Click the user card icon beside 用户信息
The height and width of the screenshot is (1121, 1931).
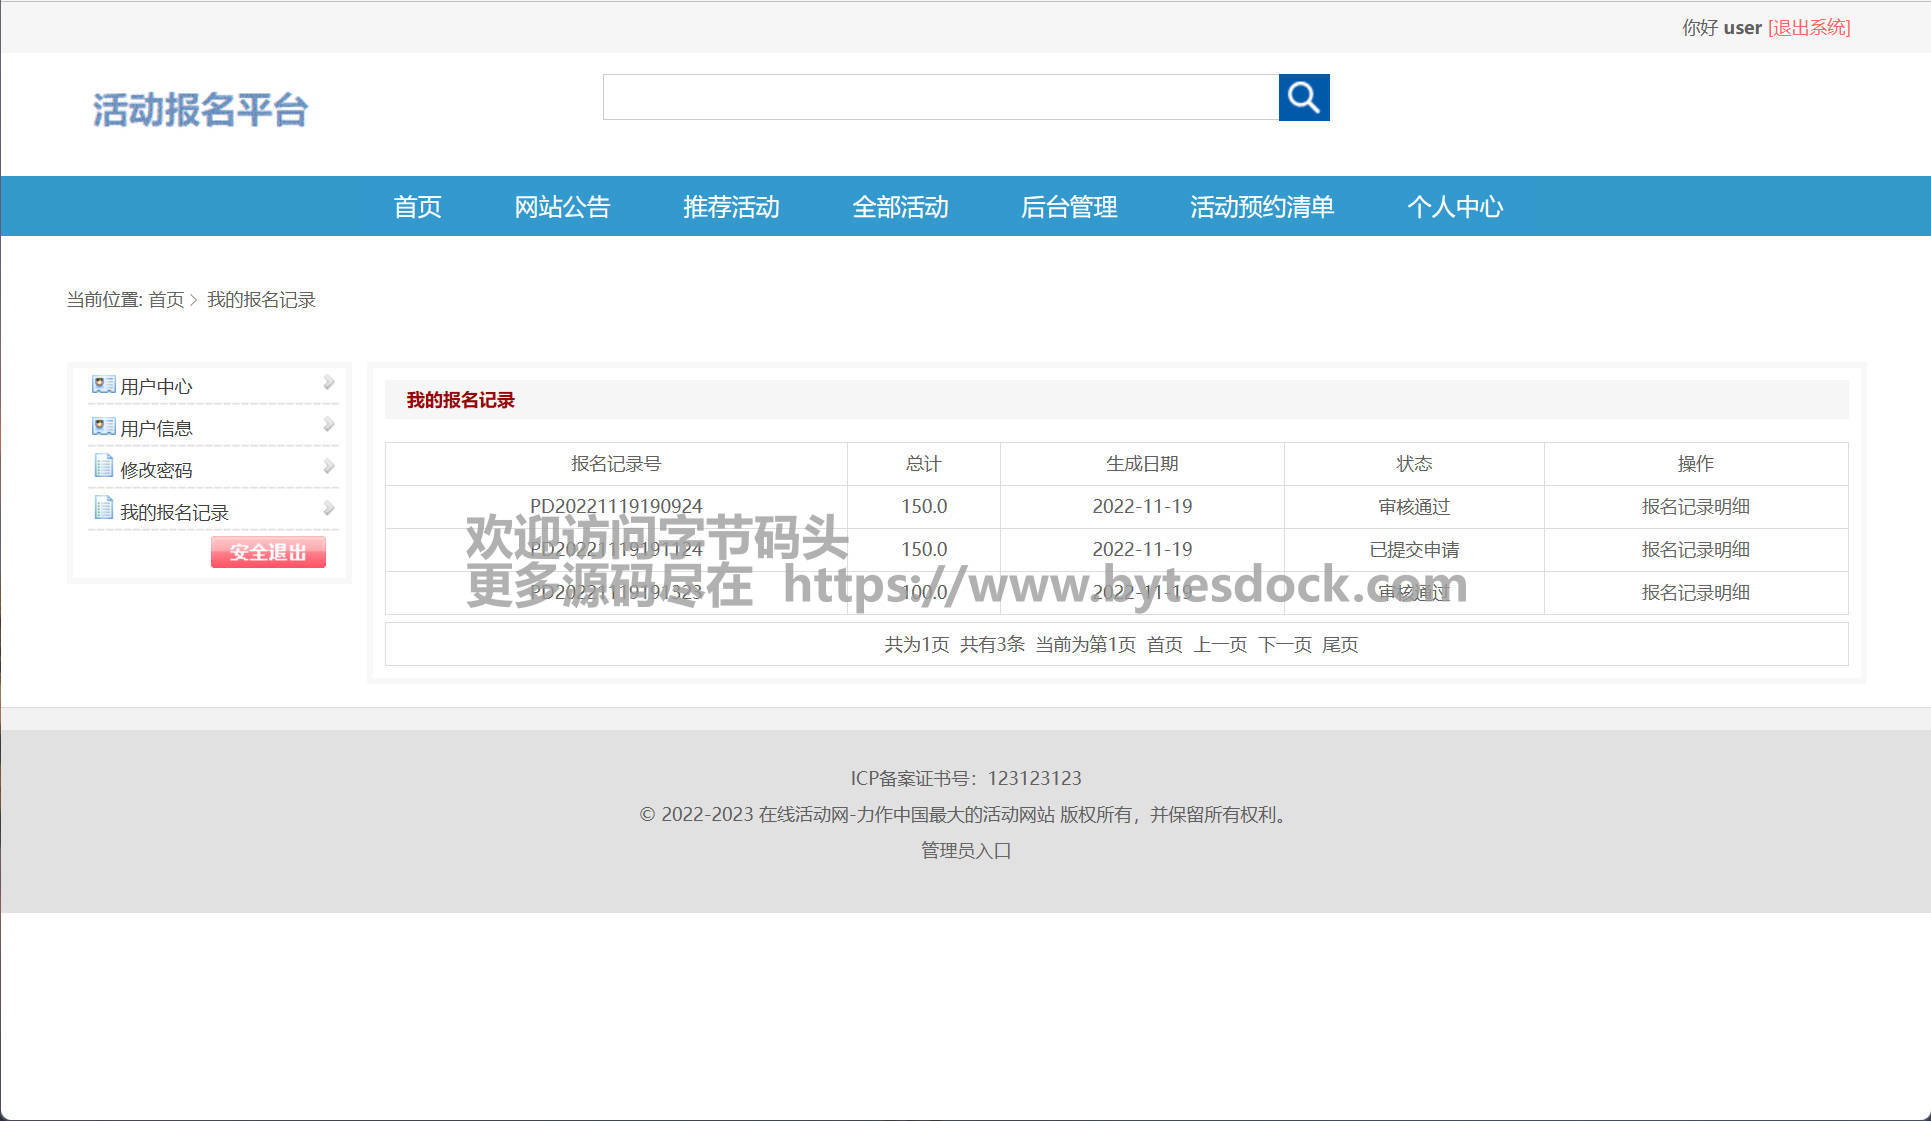tap(103, 427)
